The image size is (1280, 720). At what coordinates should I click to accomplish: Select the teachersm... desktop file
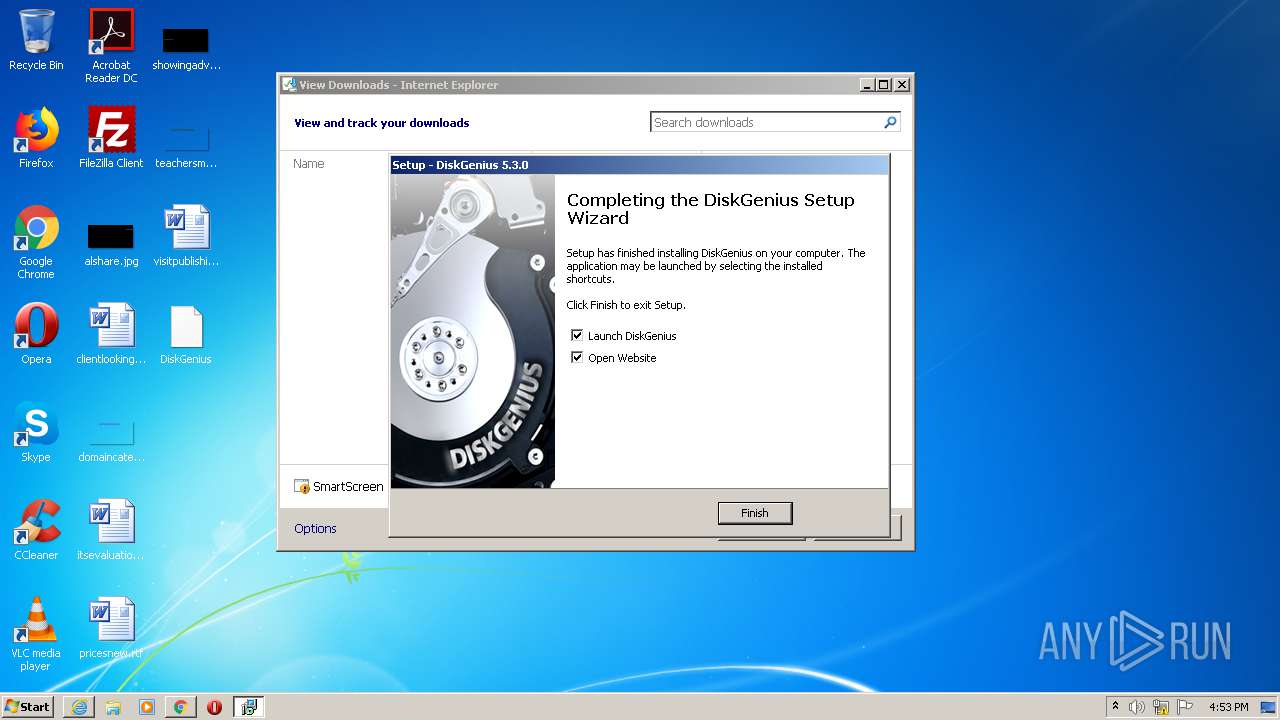pyautogui.click(x=186, y=146)
